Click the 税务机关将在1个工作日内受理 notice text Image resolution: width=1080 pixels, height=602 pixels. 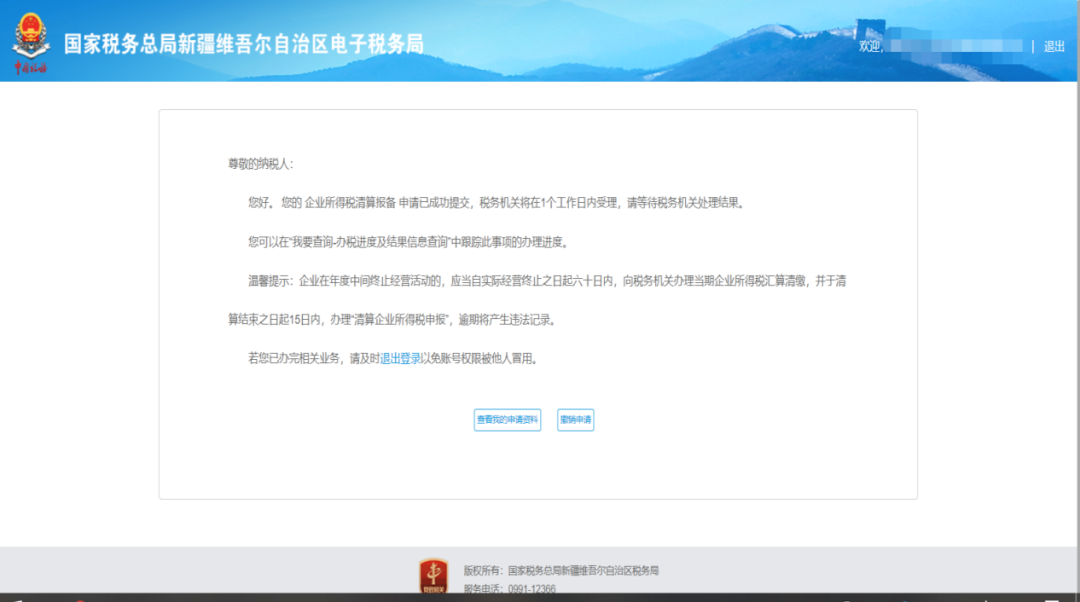pos(549,202)
